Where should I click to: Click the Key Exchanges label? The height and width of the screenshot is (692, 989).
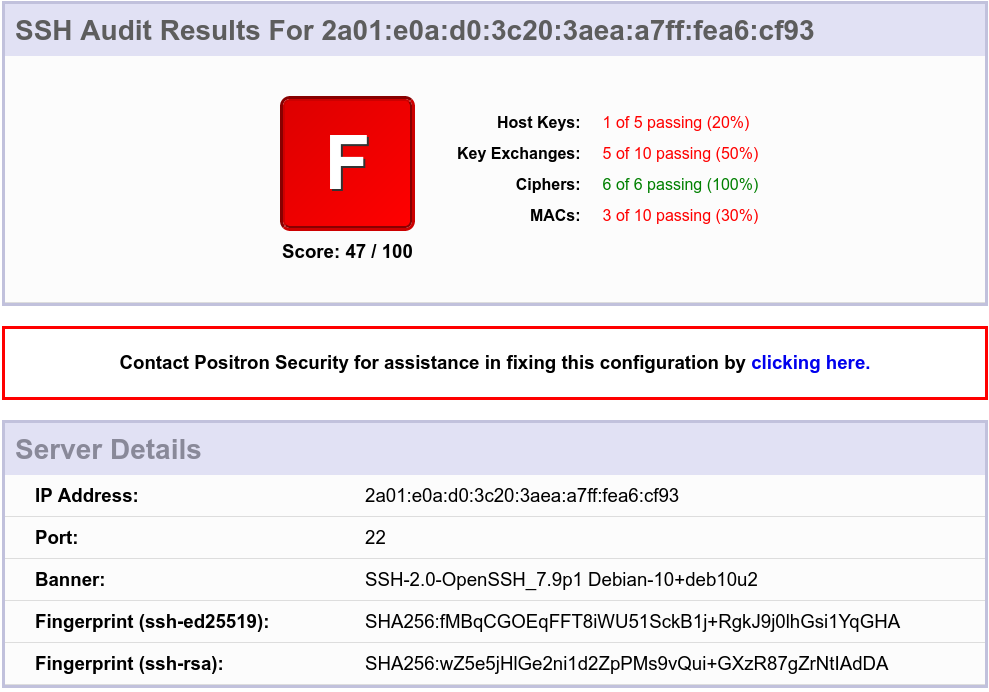[518, 154]
